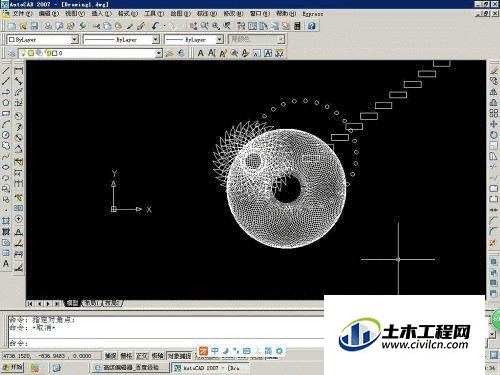
Task: Activate the Zoom Realtime tool
Action: pyautogui.click(x=204, y=26)
